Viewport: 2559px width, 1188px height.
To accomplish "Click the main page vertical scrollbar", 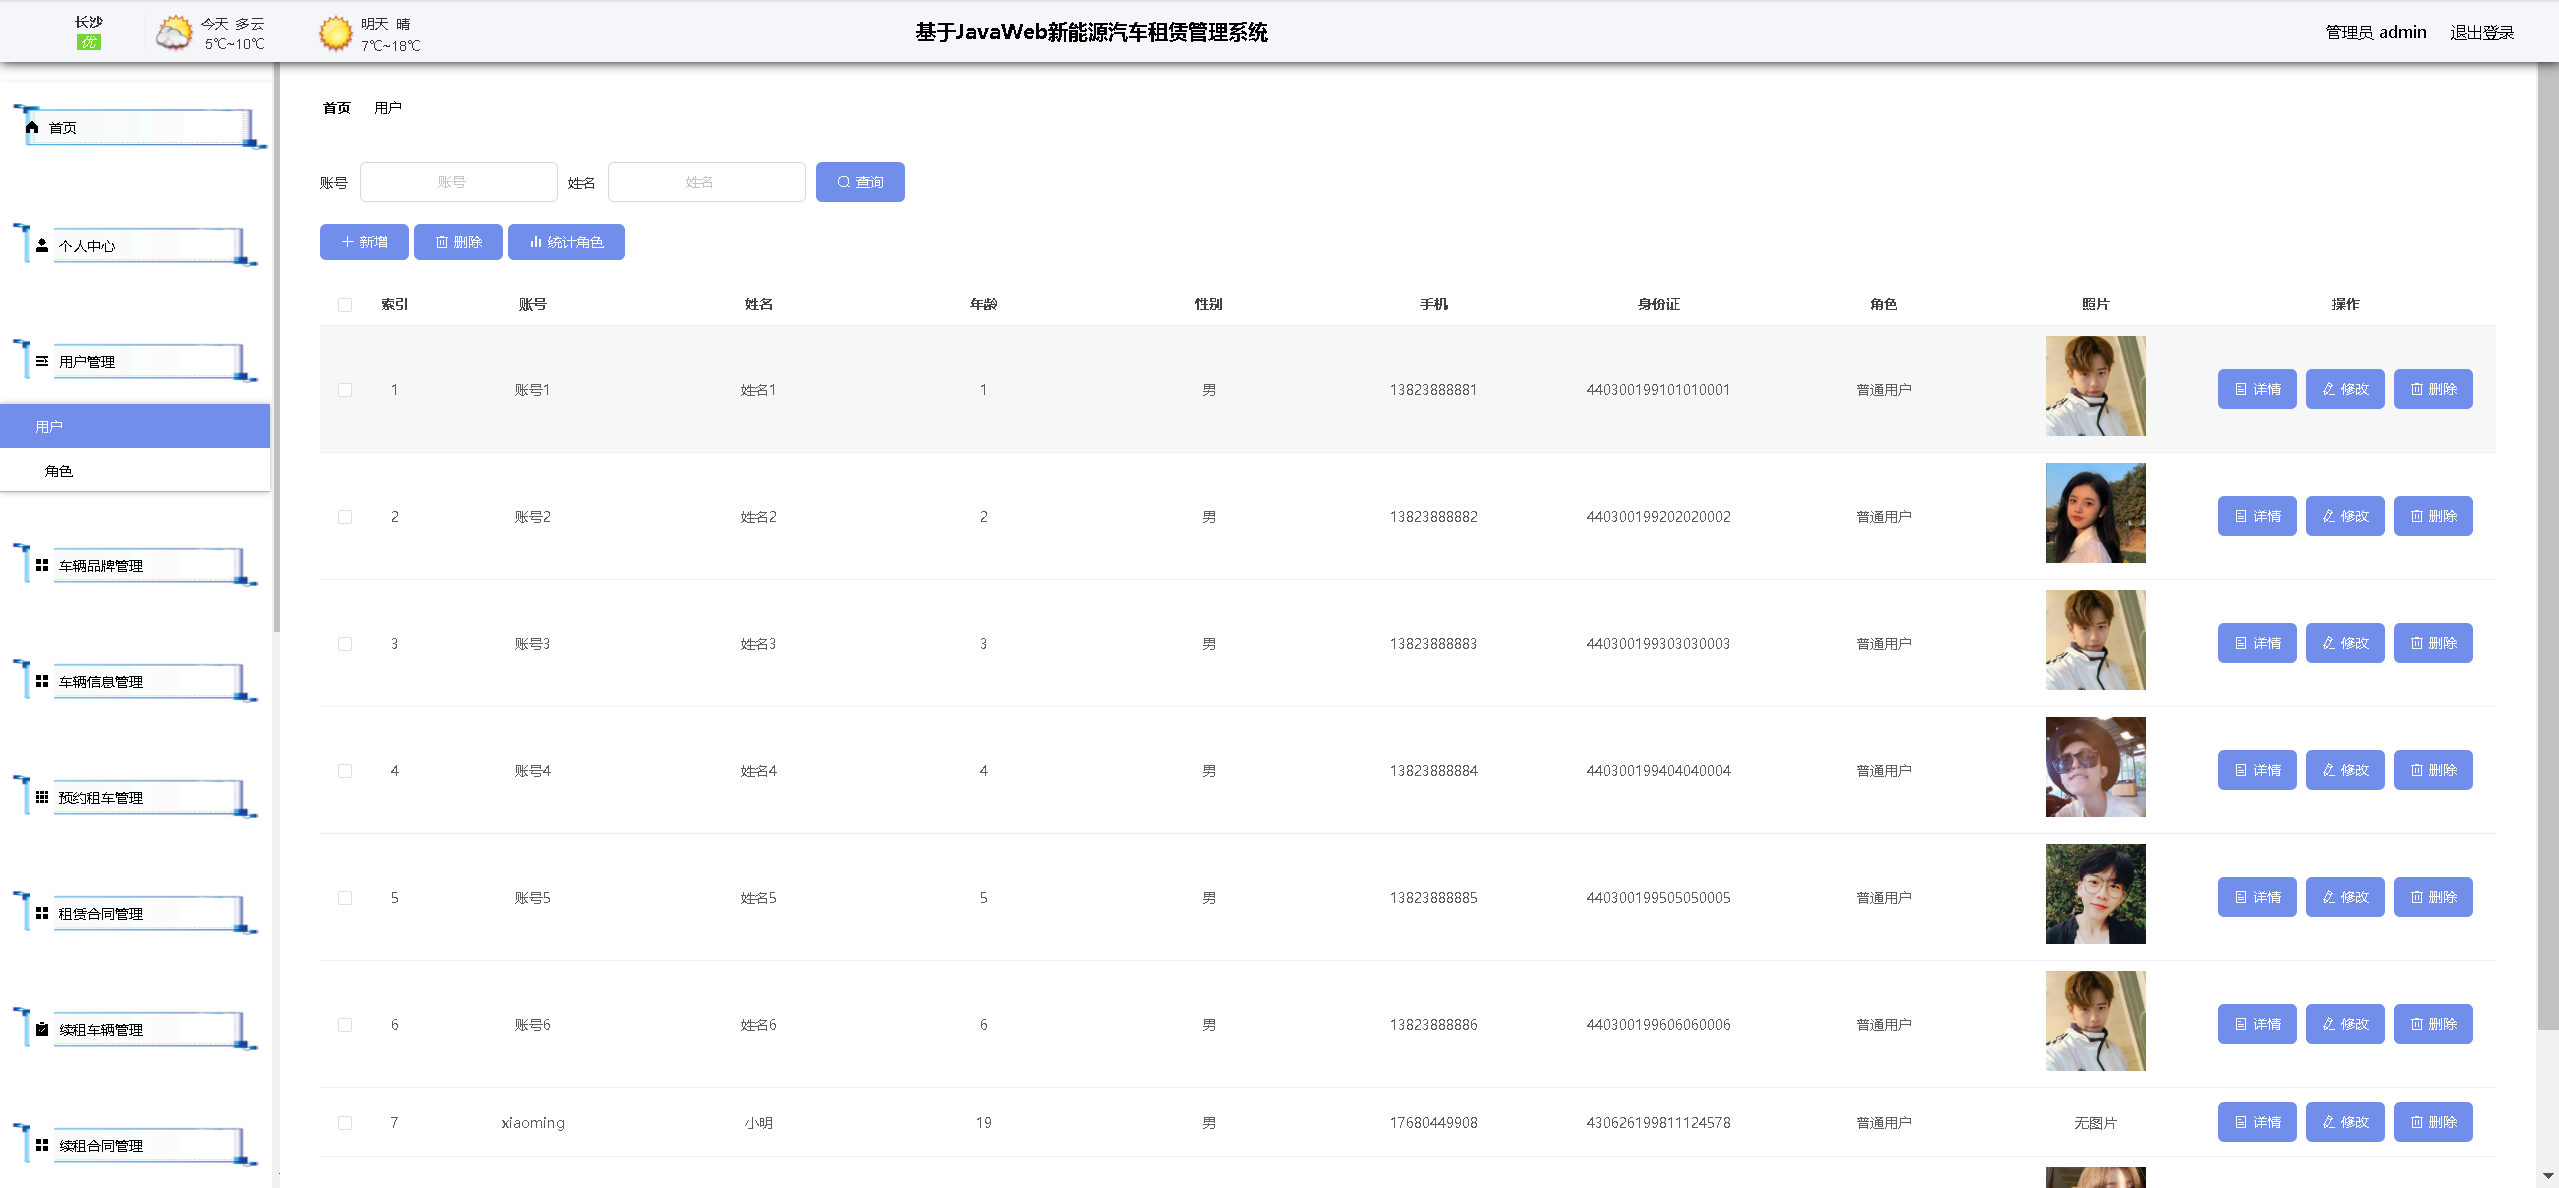I will [x=2548, y=545].
